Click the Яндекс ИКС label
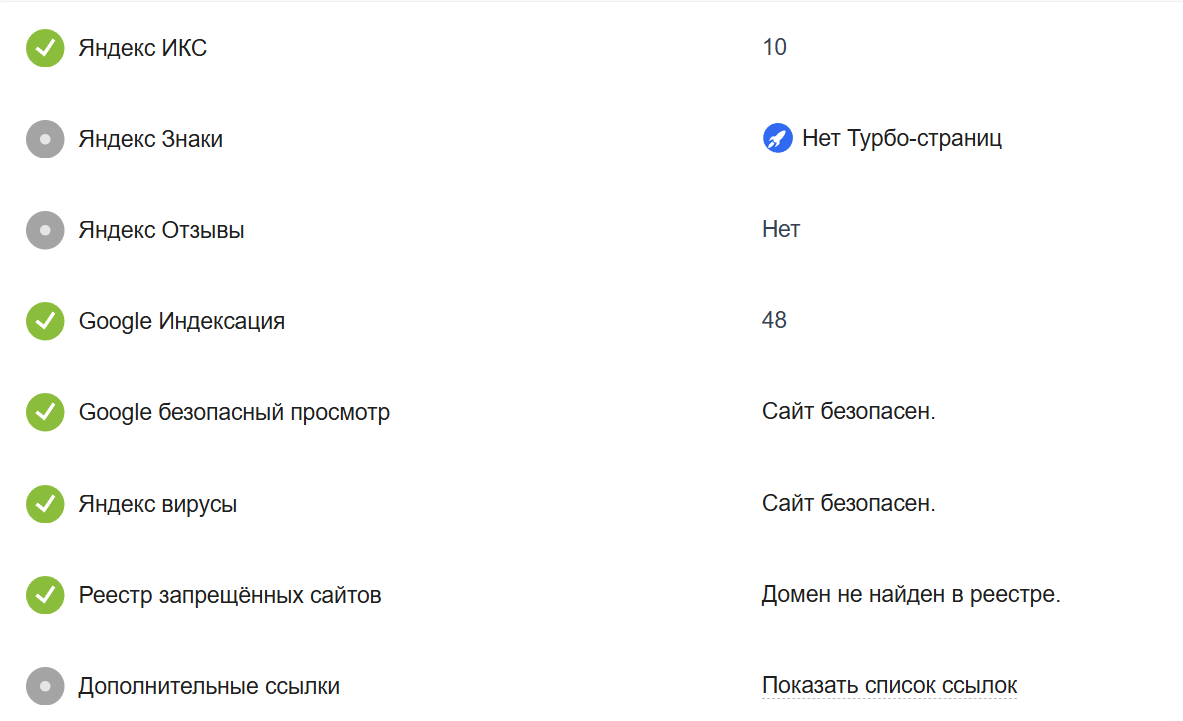Screen dimensions: 1183x721 143,48
